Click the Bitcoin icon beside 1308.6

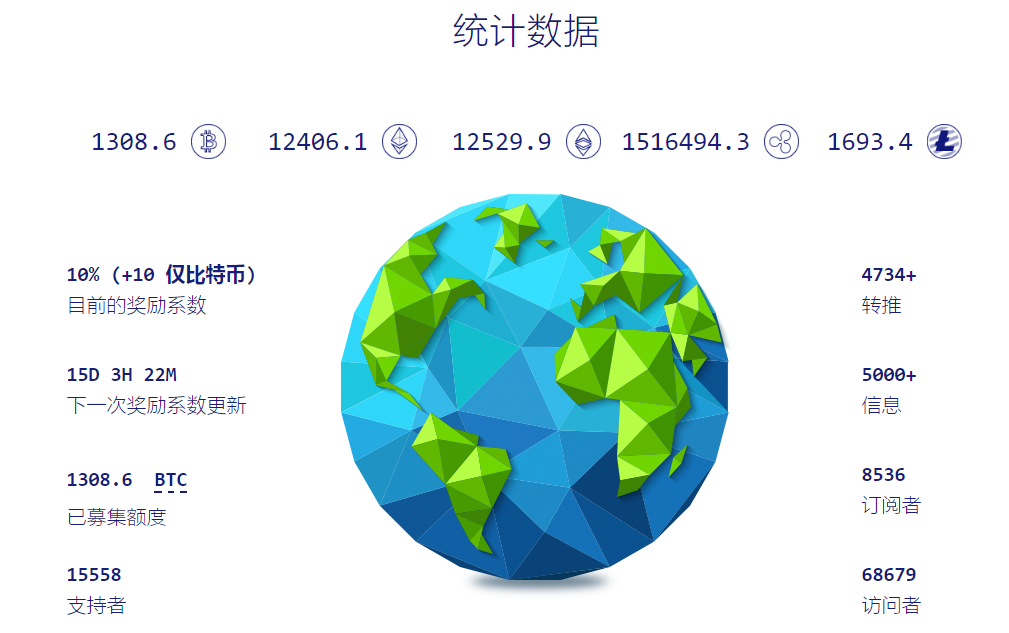click(208, 142)
